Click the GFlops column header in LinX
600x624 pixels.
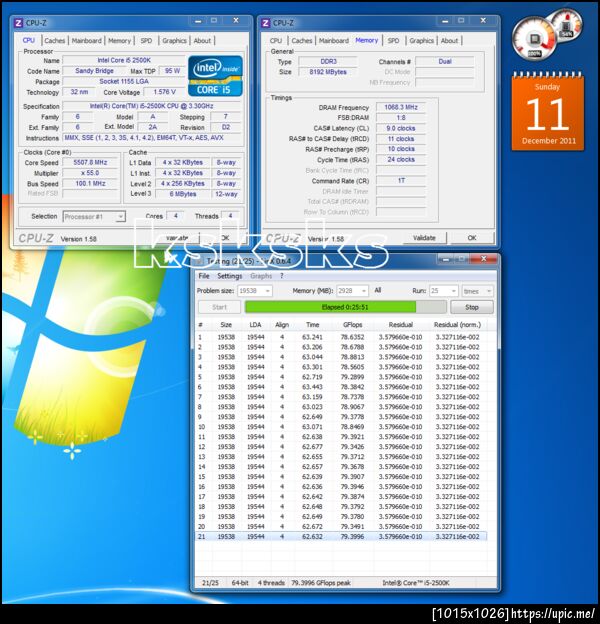click(353, 325)
